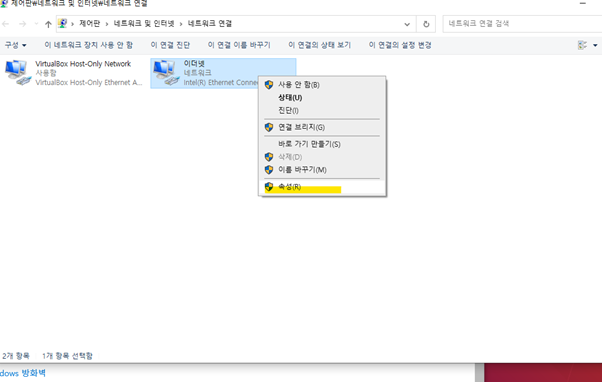Image resolution: width=602 pixels, height=382 pixels.
Task: Open view options dropdown arrow
Action: [x=595, y=45]
